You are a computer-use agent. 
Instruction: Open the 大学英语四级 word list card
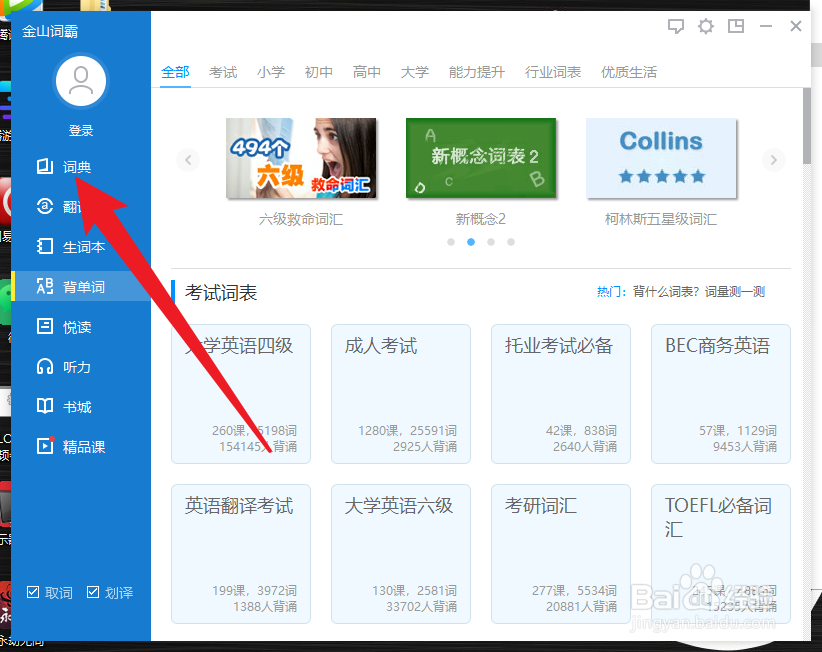(x=241, y=394)
